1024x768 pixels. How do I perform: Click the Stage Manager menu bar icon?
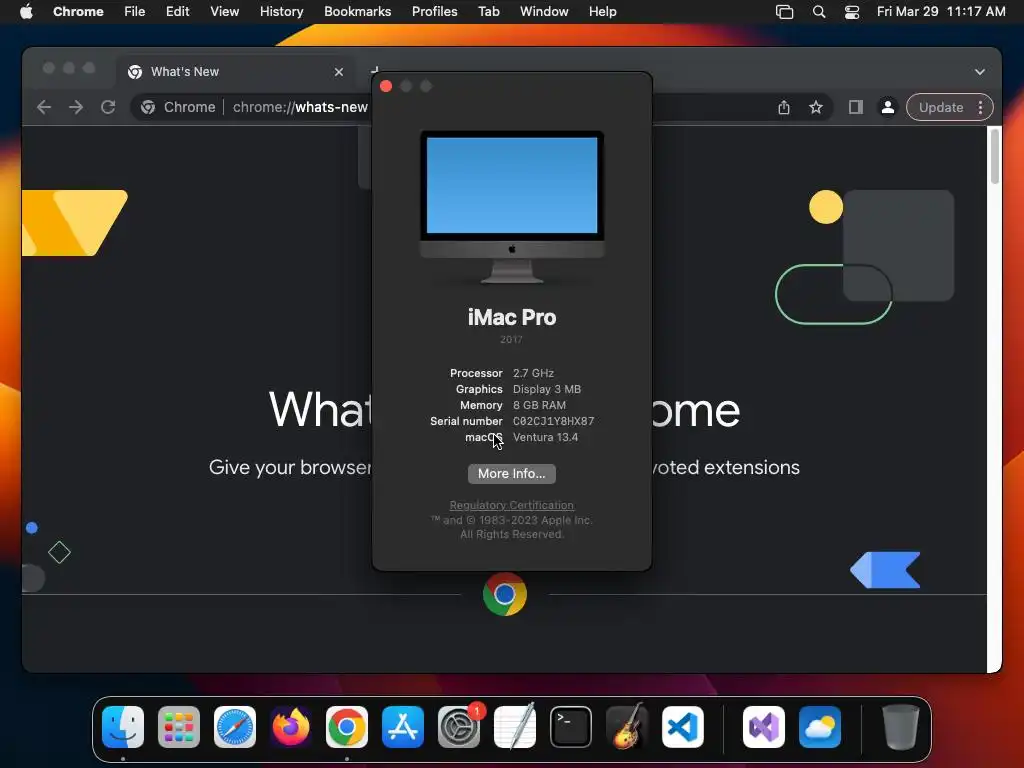click(784, 12)
